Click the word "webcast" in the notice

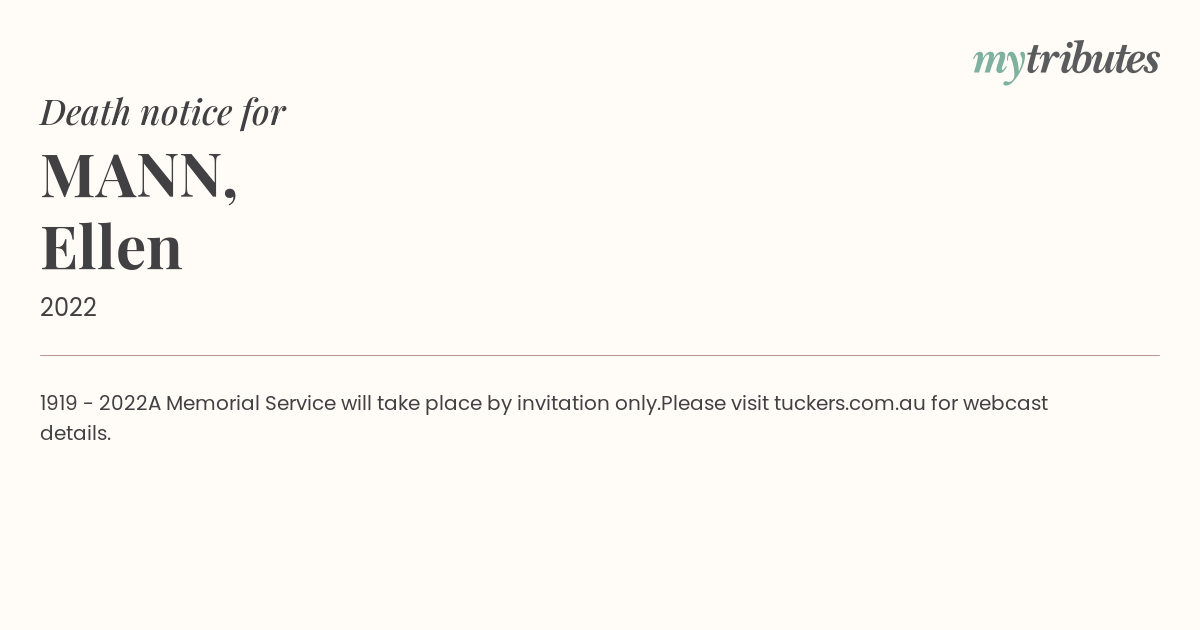(1005, 403)
